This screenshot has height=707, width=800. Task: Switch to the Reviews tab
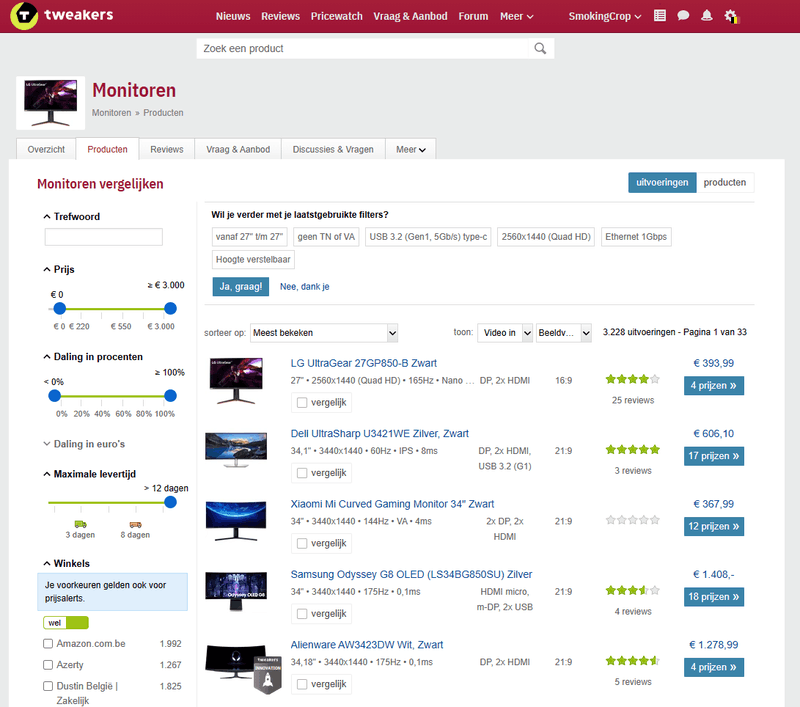pyautogui.click(x=167, y=149)
